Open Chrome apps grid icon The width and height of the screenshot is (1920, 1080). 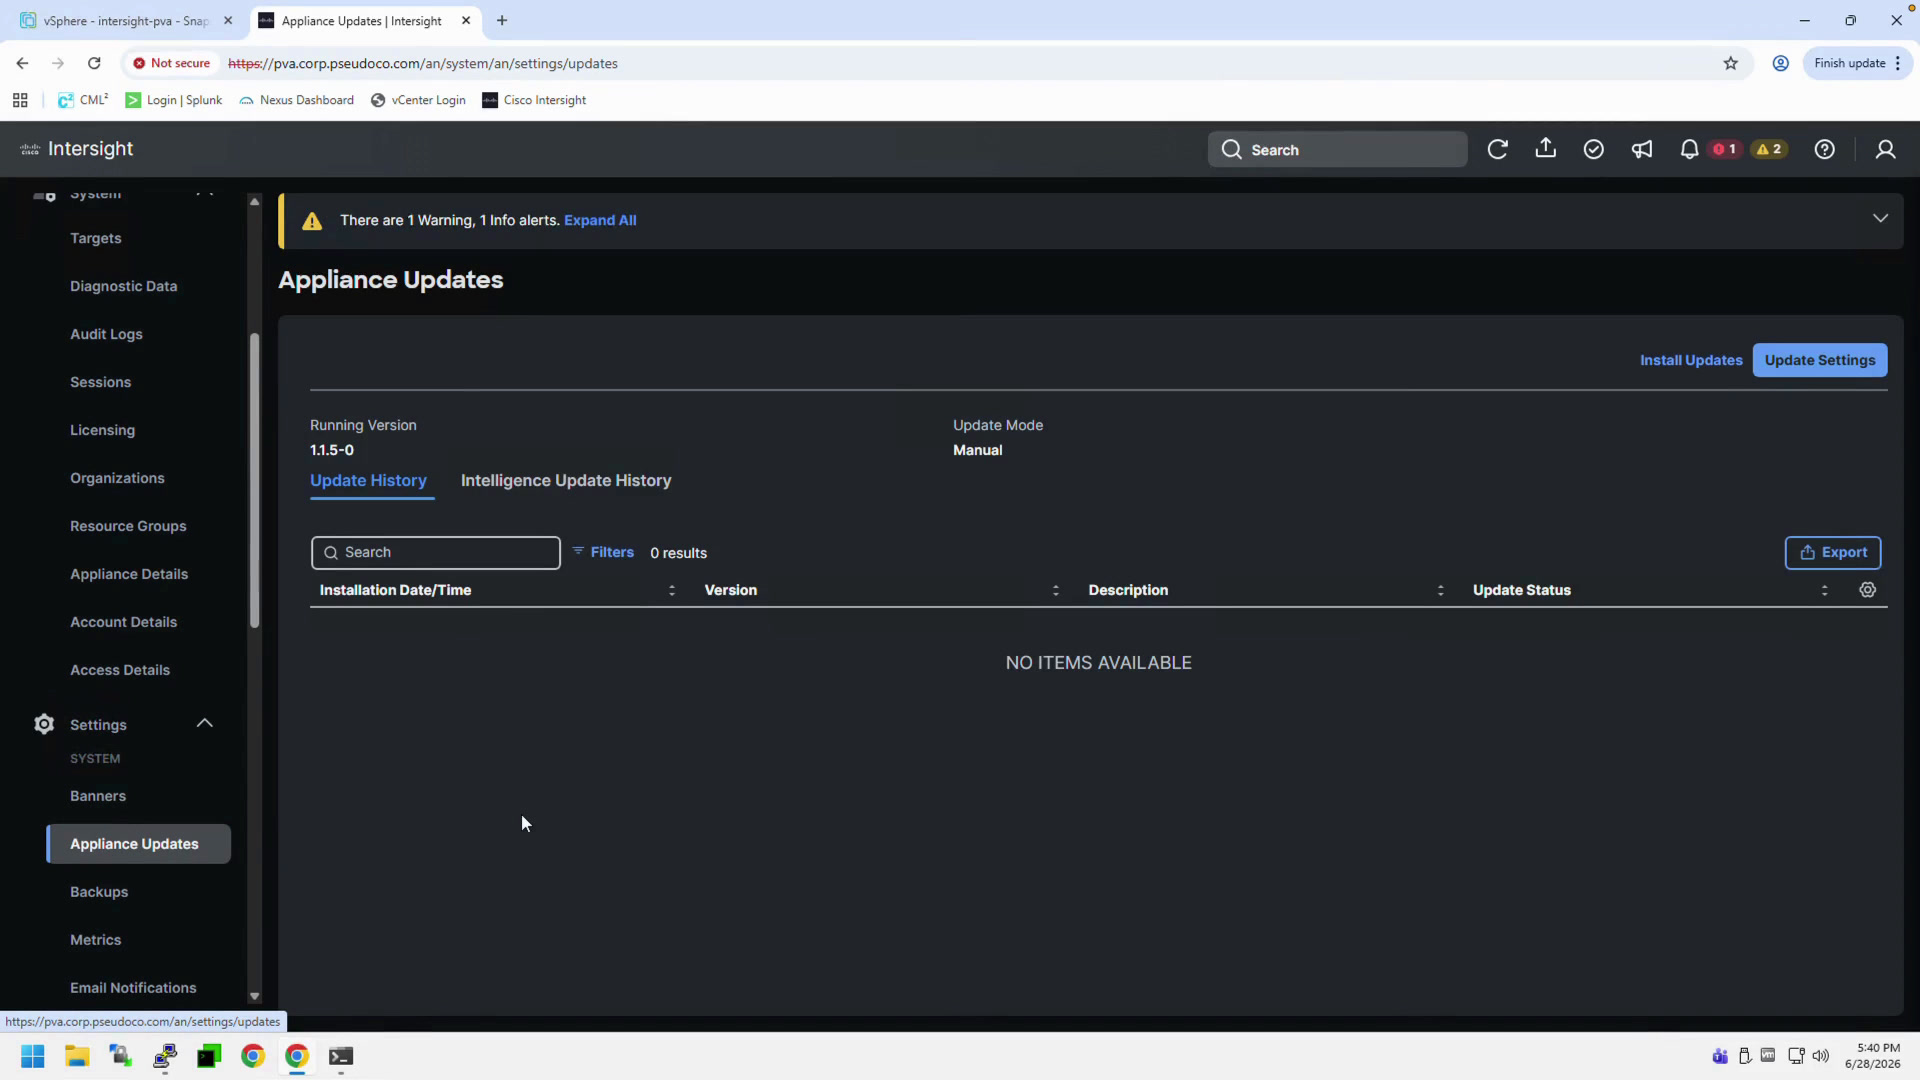(x=20, y=100)
